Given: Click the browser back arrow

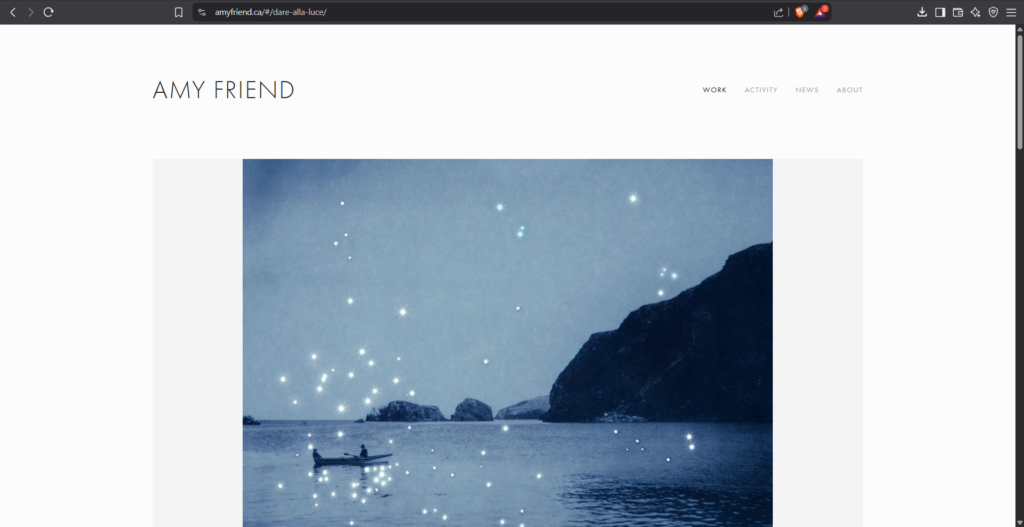Looking at the screenshot, I should click(12, 12).
